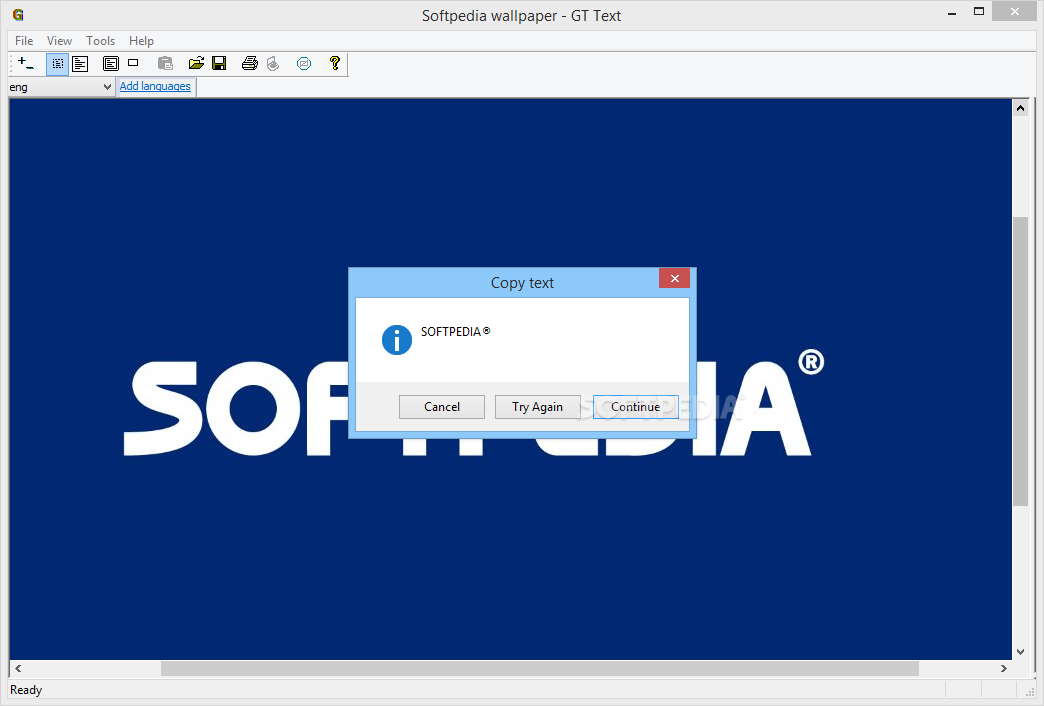1044x706 pixels.
Task: Select the dotted selection-area capture tool
Action: [x=57, y=64]
